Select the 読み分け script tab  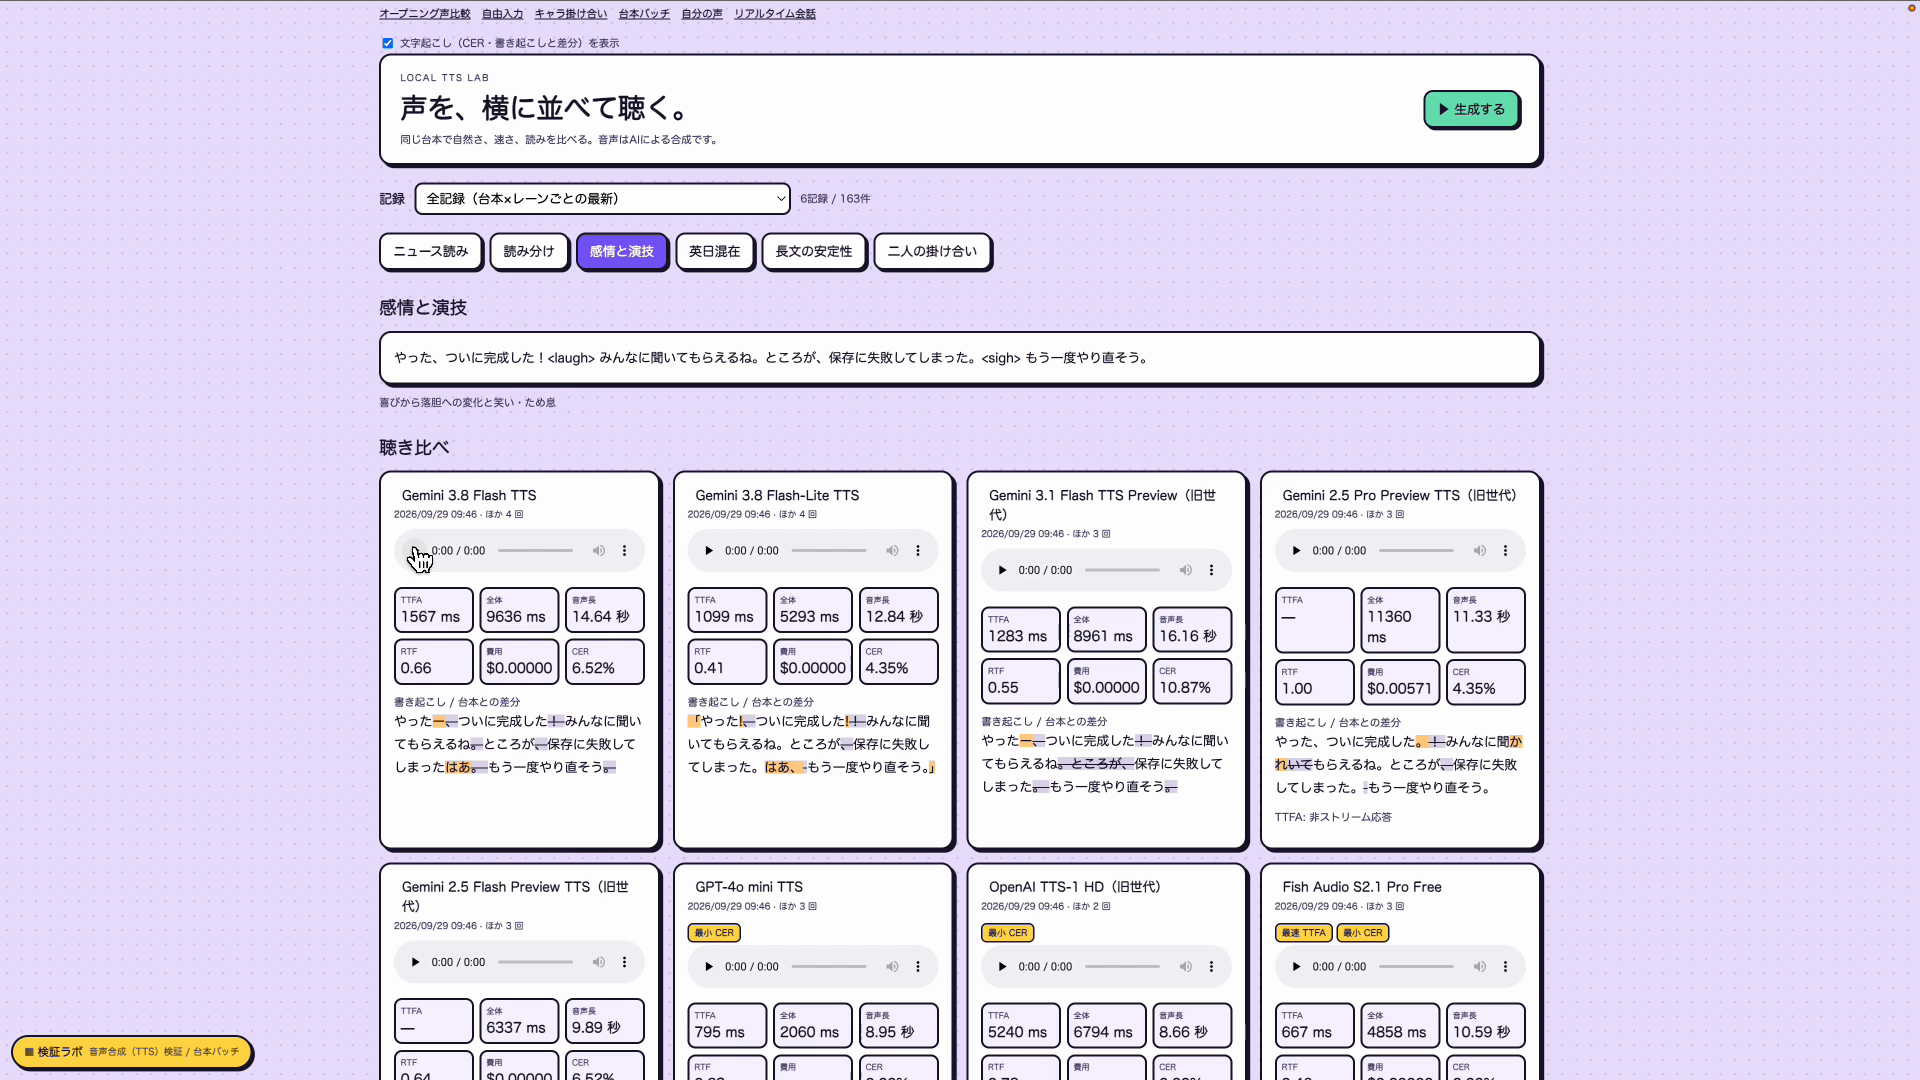click(x=529, y=252)
